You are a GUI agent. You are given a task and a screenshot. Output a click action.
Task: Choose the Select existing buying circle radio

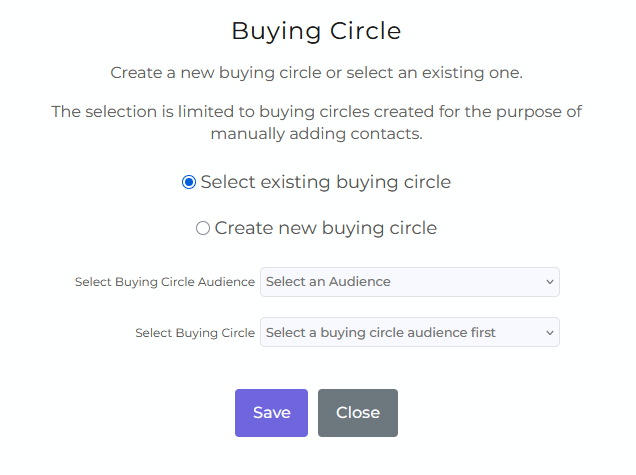[189, 182]
